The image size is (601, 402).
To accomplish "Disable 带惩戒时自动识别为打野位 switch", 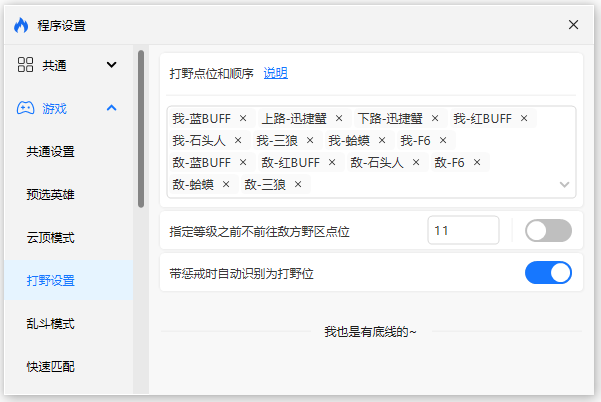I will [x=548, y=272].
